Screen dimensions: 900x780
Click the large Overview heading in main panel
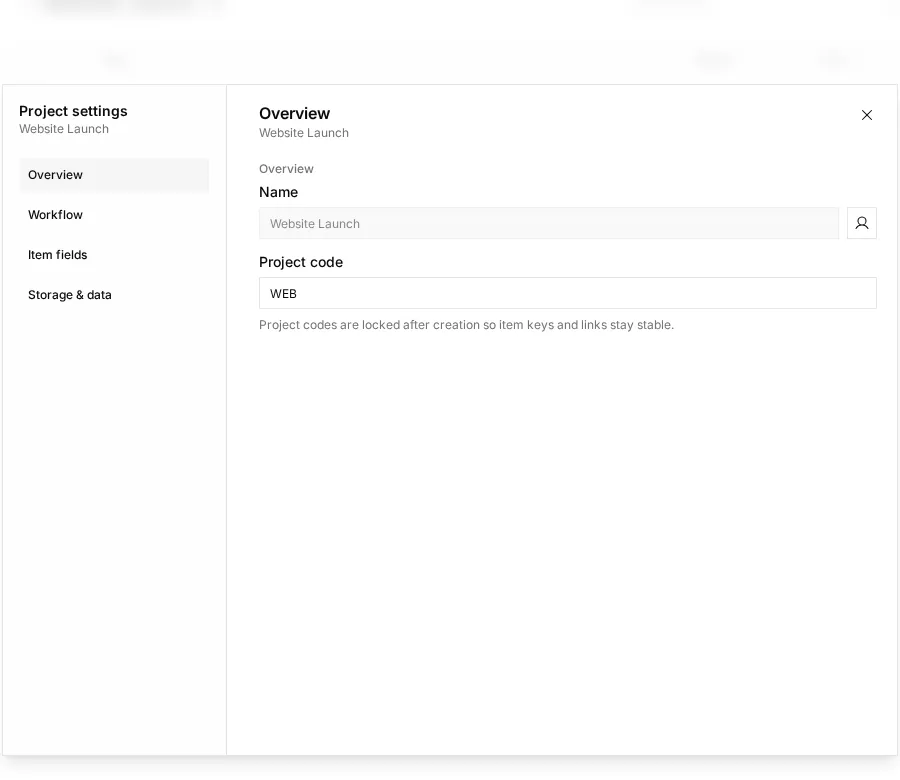pyautogui.click(x=294, y=114)
